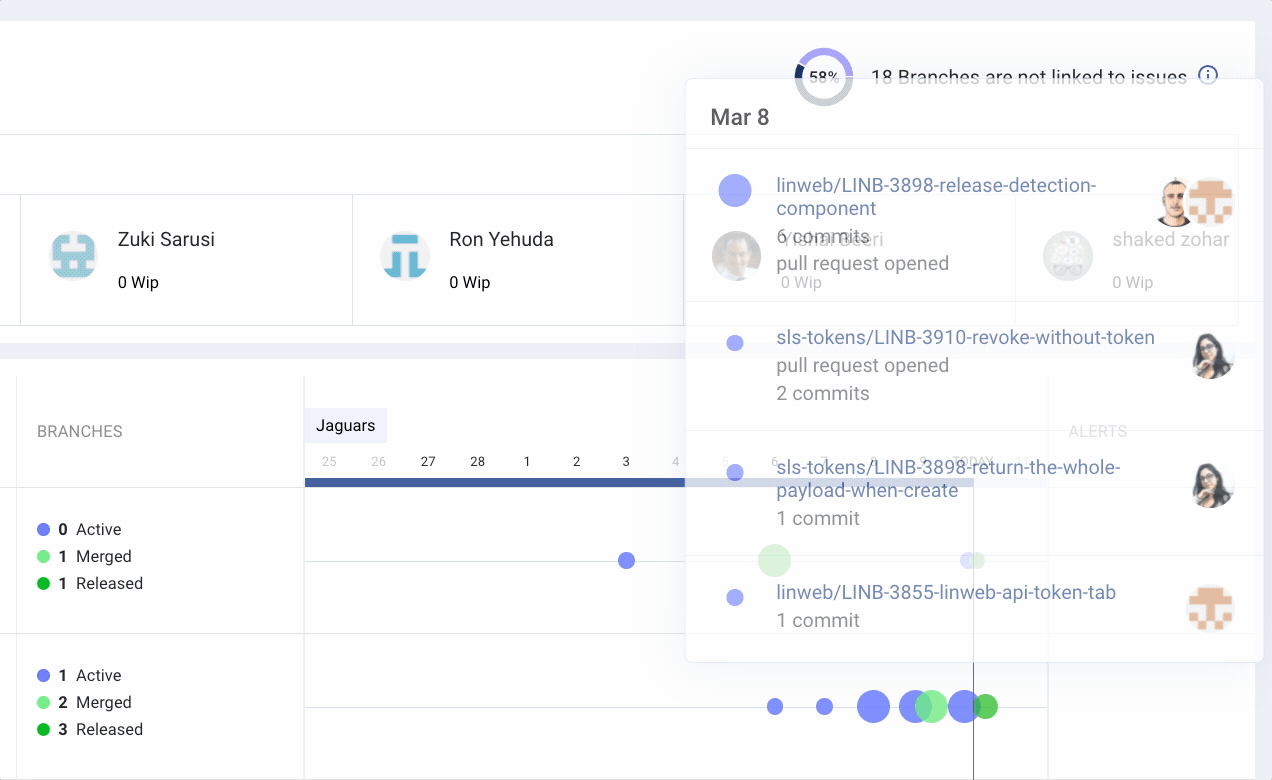Viewport: 1272px width, 780px height.
Task: Click the dark green released dot near today line
Action: tap(986, 706)
